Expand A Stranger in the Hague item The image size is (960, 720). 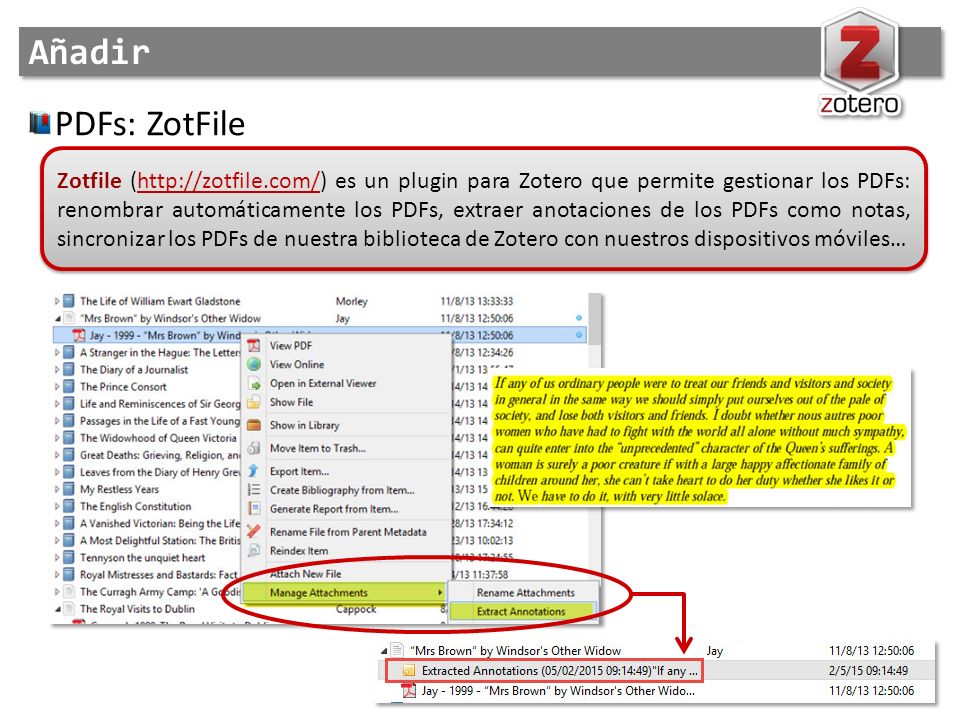pos(57,353)
